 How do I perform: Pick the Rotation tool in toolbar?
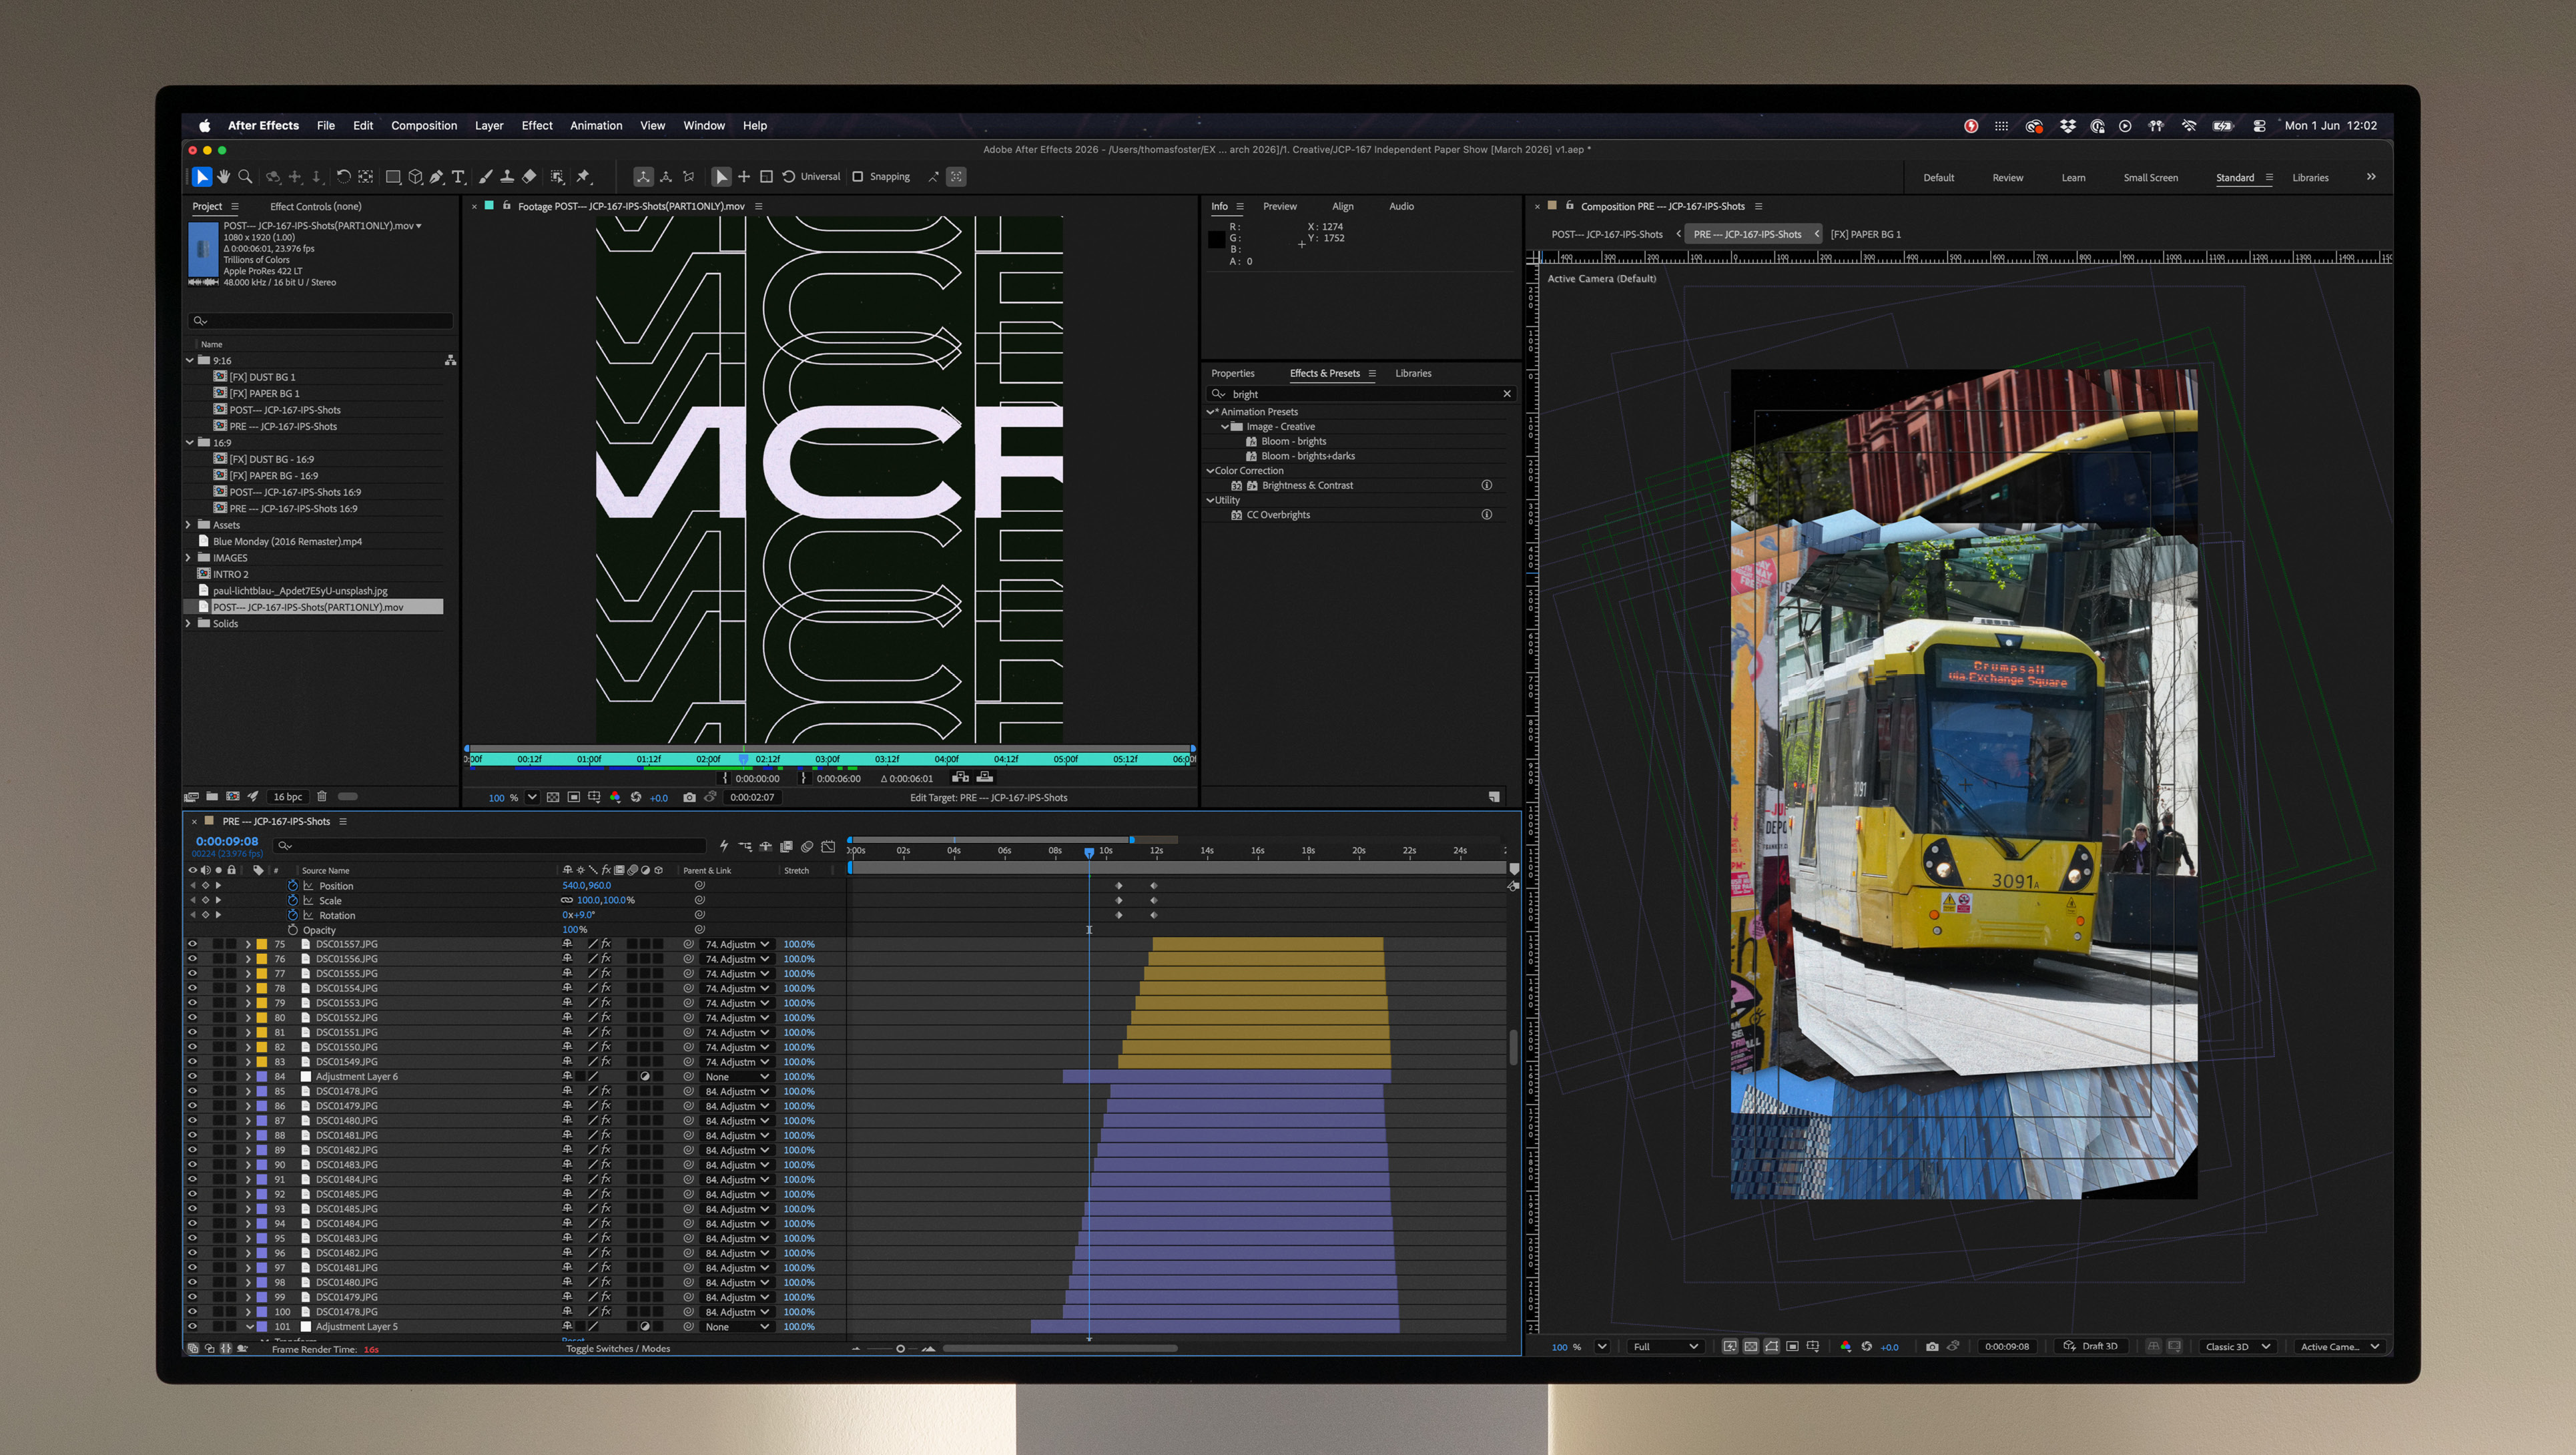point(343,177)
